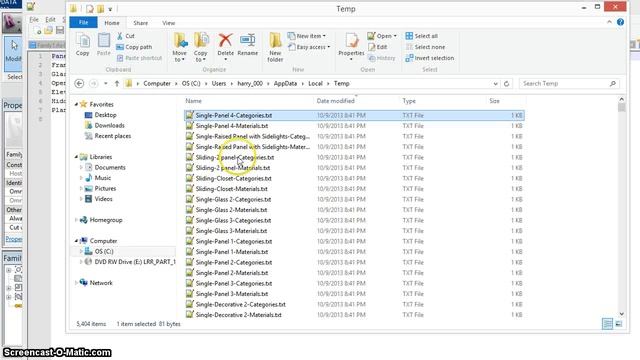The width and height of the screenshot is (640, 360).
Task: Go up one folder level arrow
Action: 117,83
